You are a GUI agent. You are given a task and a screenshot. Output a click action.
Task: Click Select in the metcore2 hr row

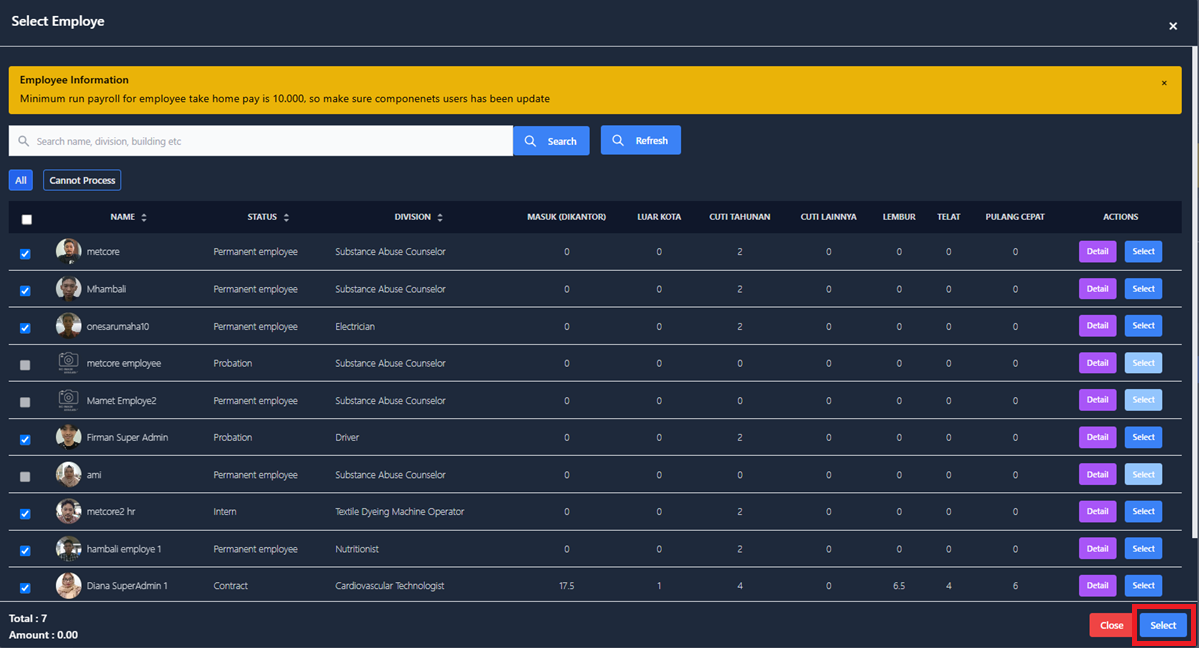(1143, 511)
